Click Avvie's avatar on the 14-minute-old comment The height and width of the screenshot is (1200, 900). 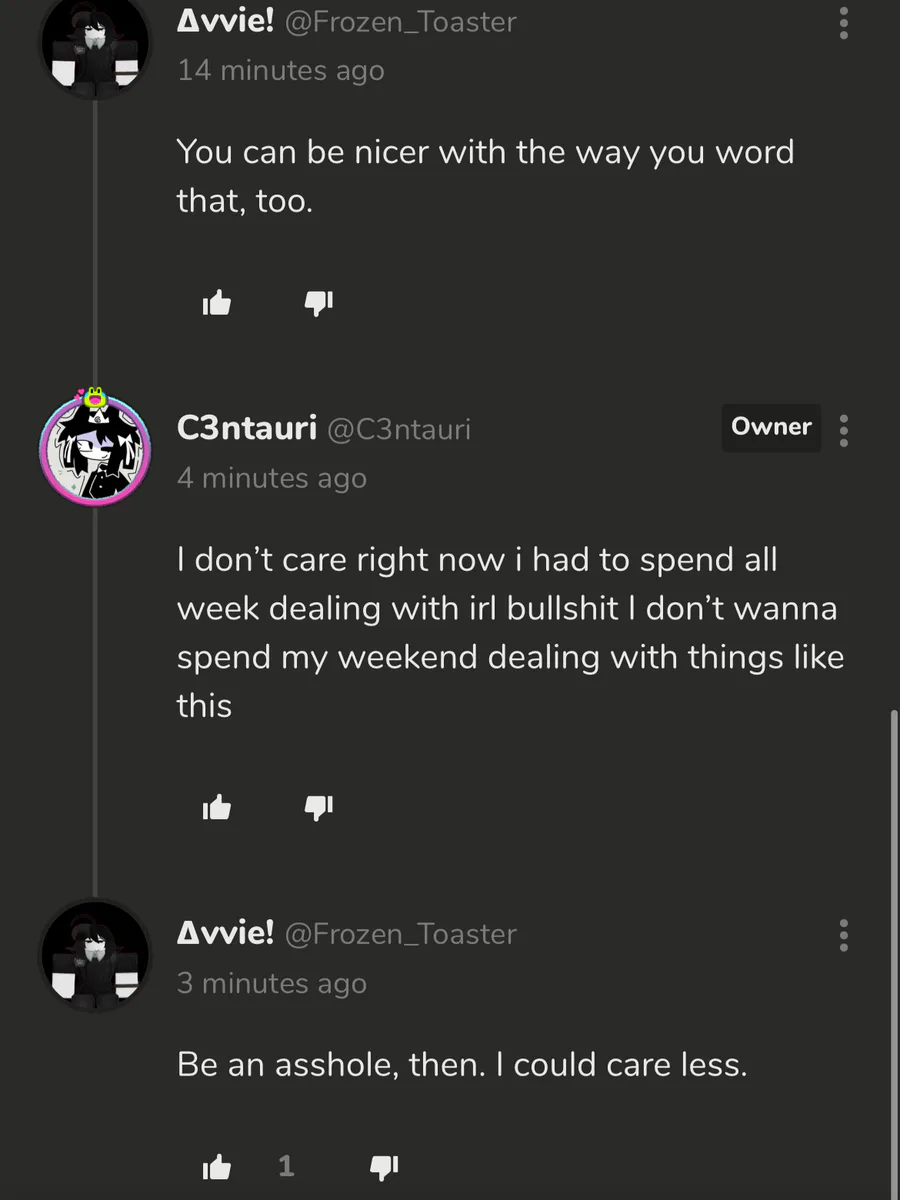[x=94, y=45]
